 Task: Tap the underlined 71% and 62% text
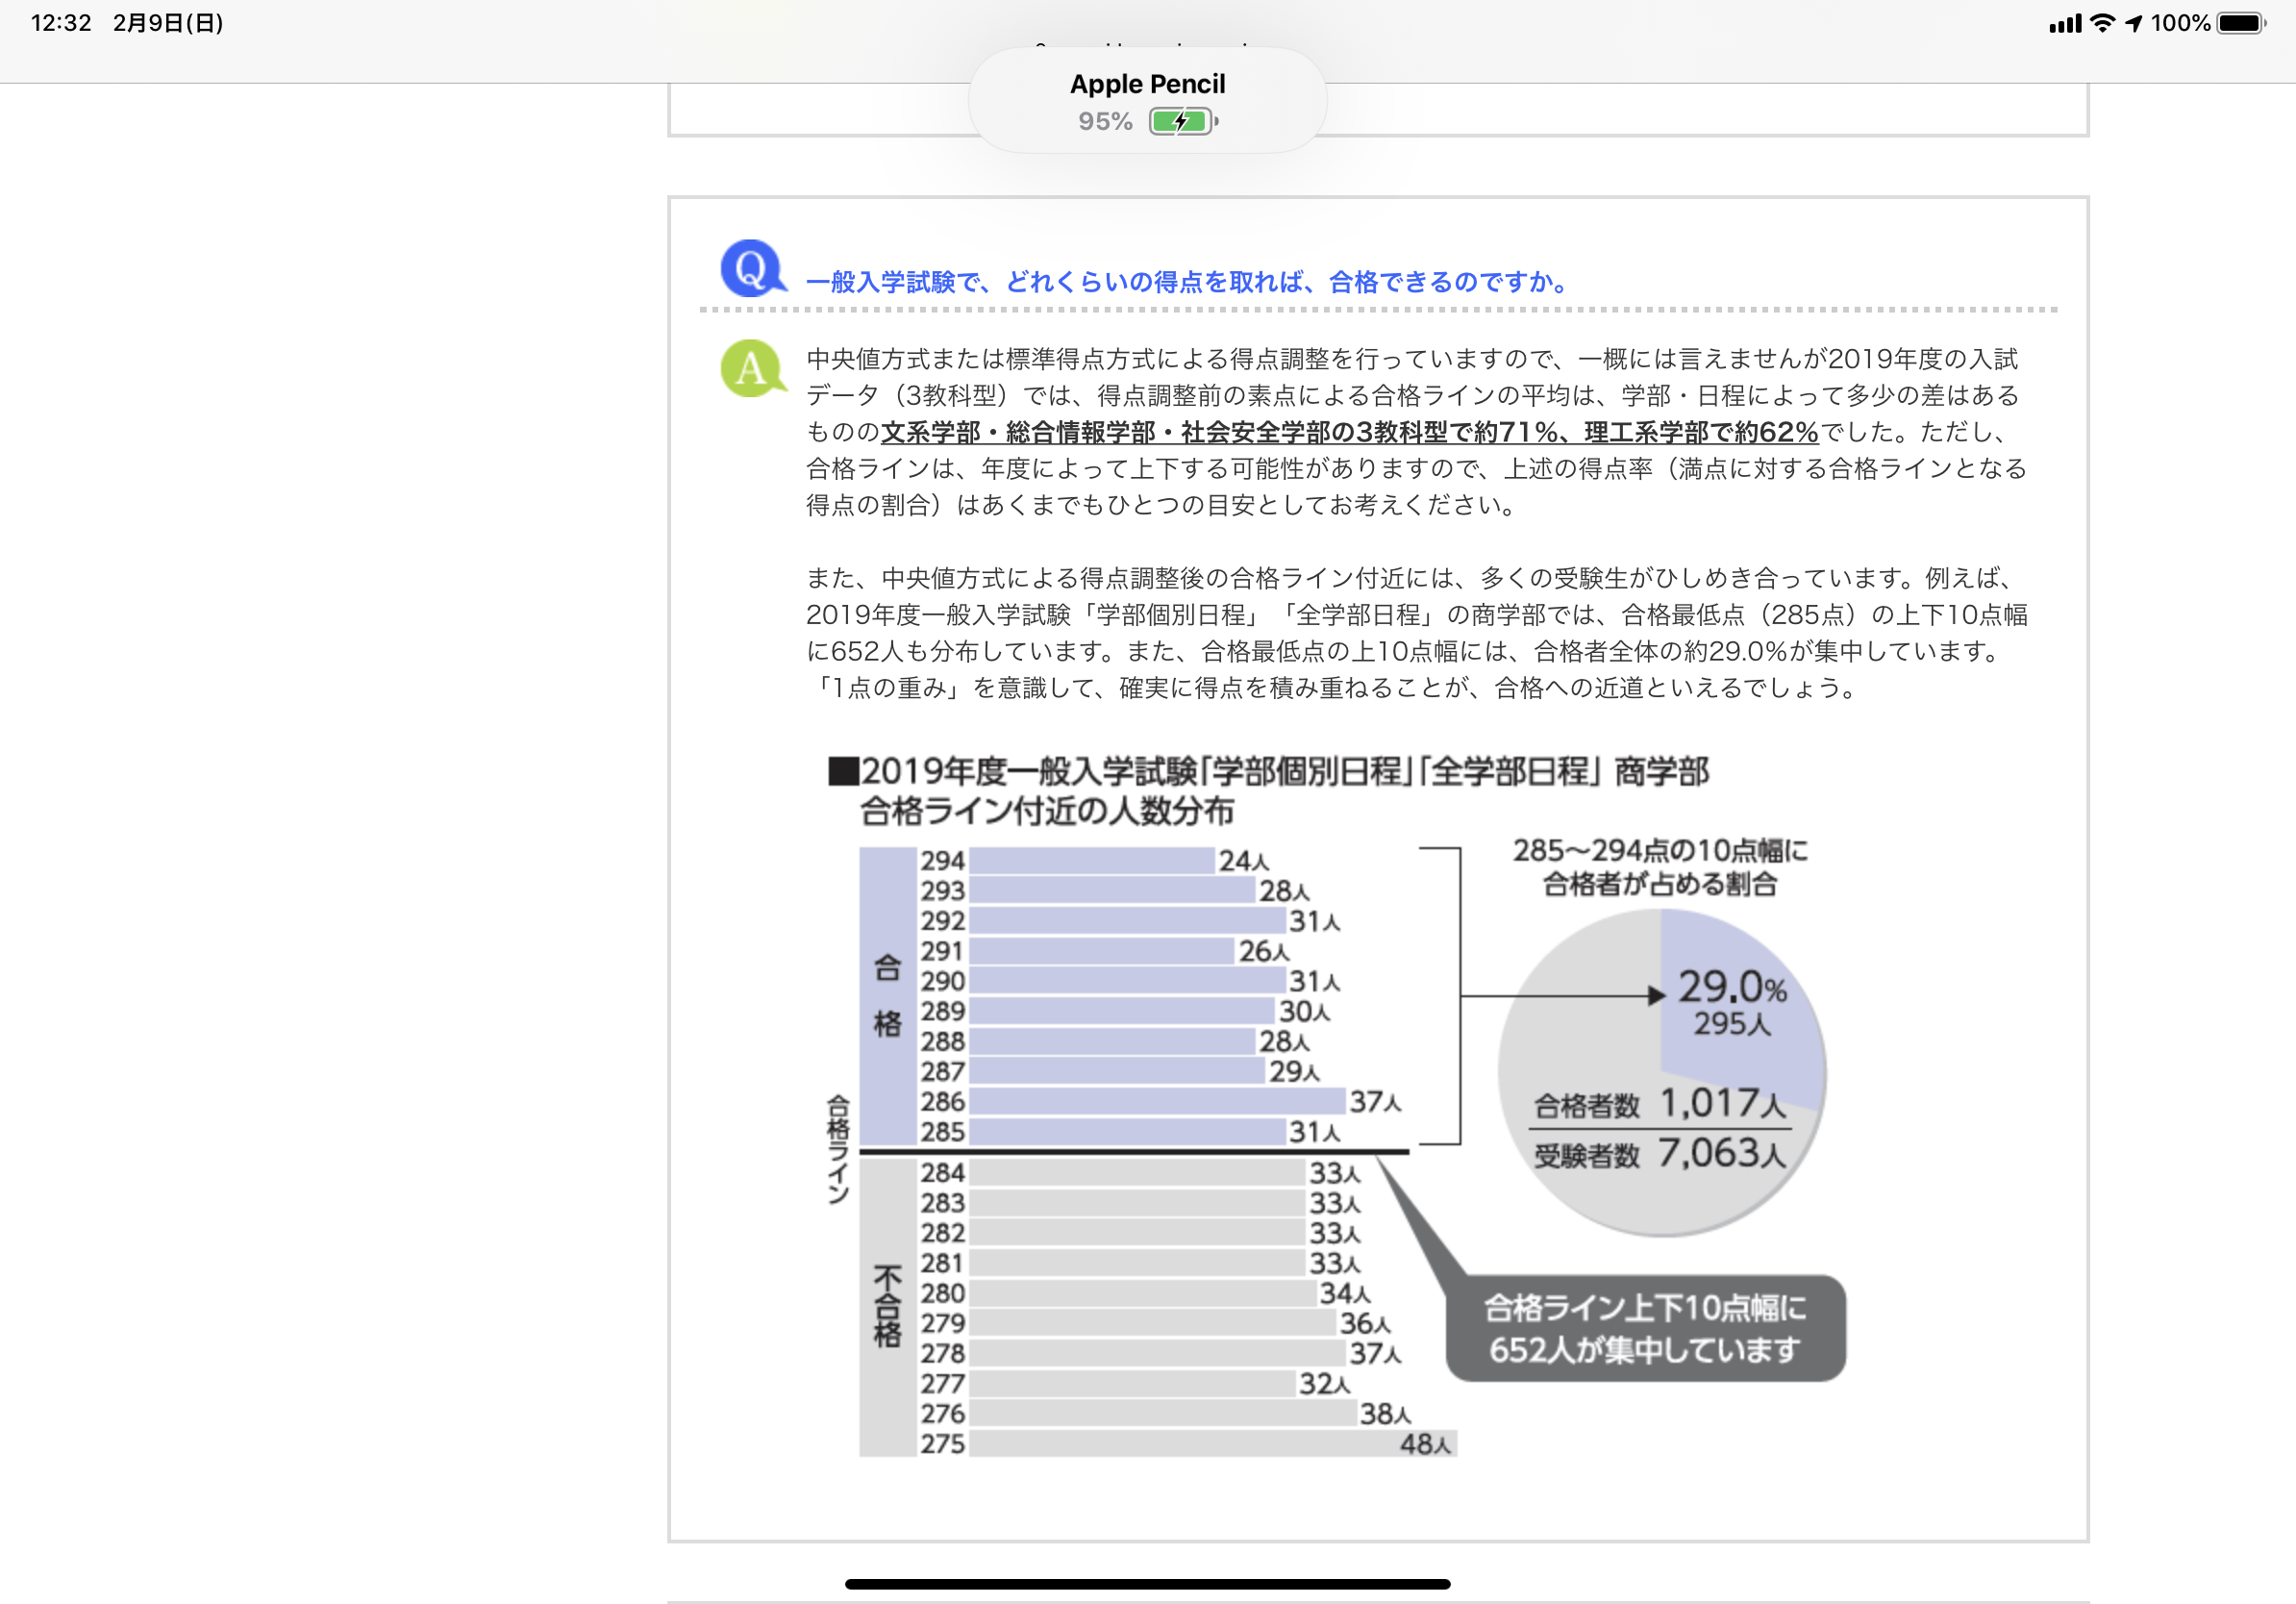(x=1349, y=432)
